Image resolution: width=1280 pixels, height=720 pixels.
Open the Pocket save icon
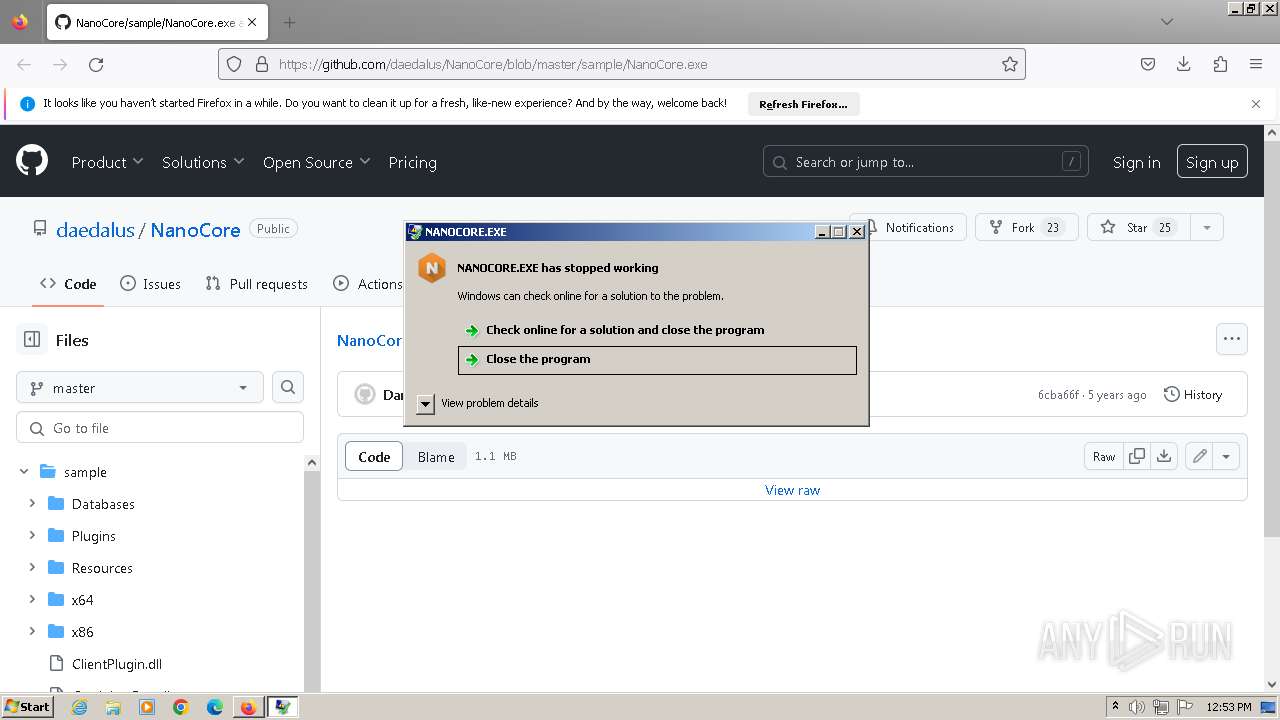1148,64
